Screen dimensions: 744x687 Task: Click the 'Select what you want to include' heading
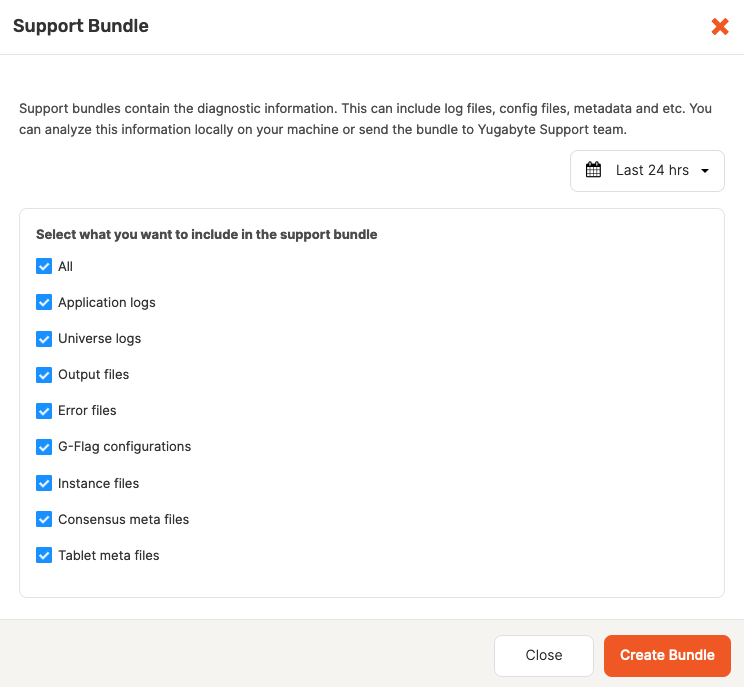207,234
